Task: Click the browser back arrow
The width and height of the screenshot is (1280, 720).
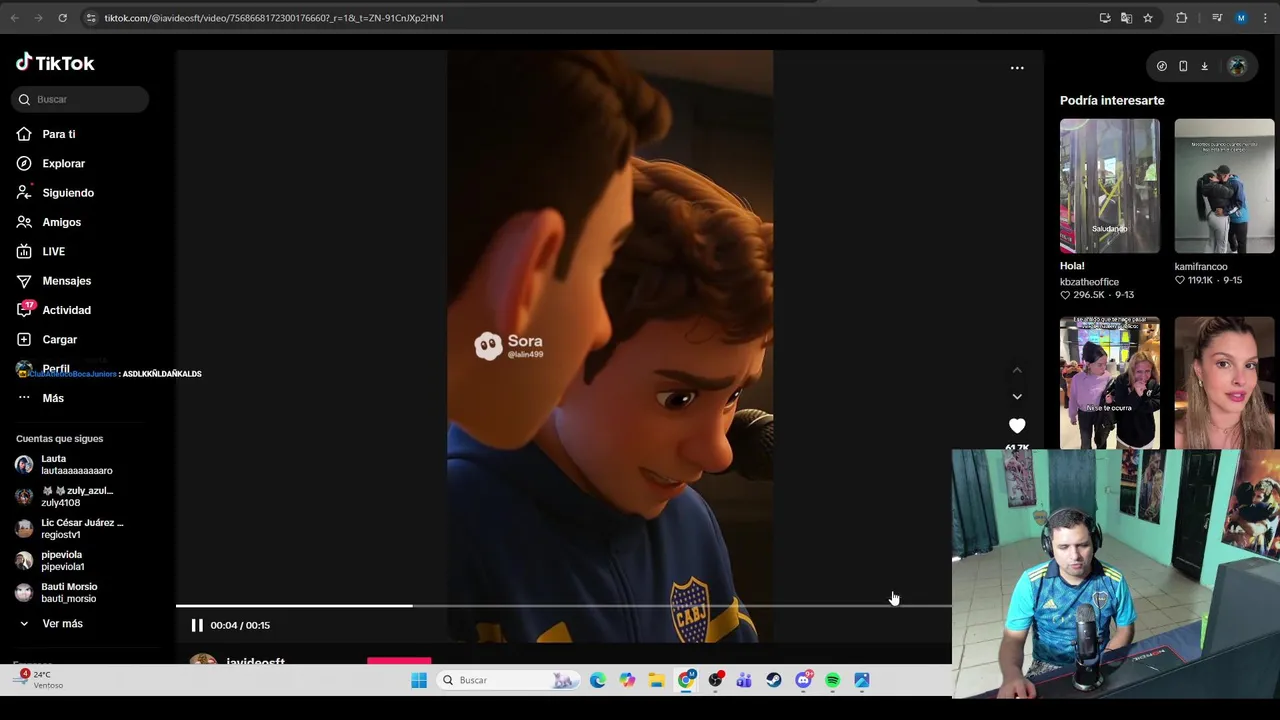Action: [15, 18]
